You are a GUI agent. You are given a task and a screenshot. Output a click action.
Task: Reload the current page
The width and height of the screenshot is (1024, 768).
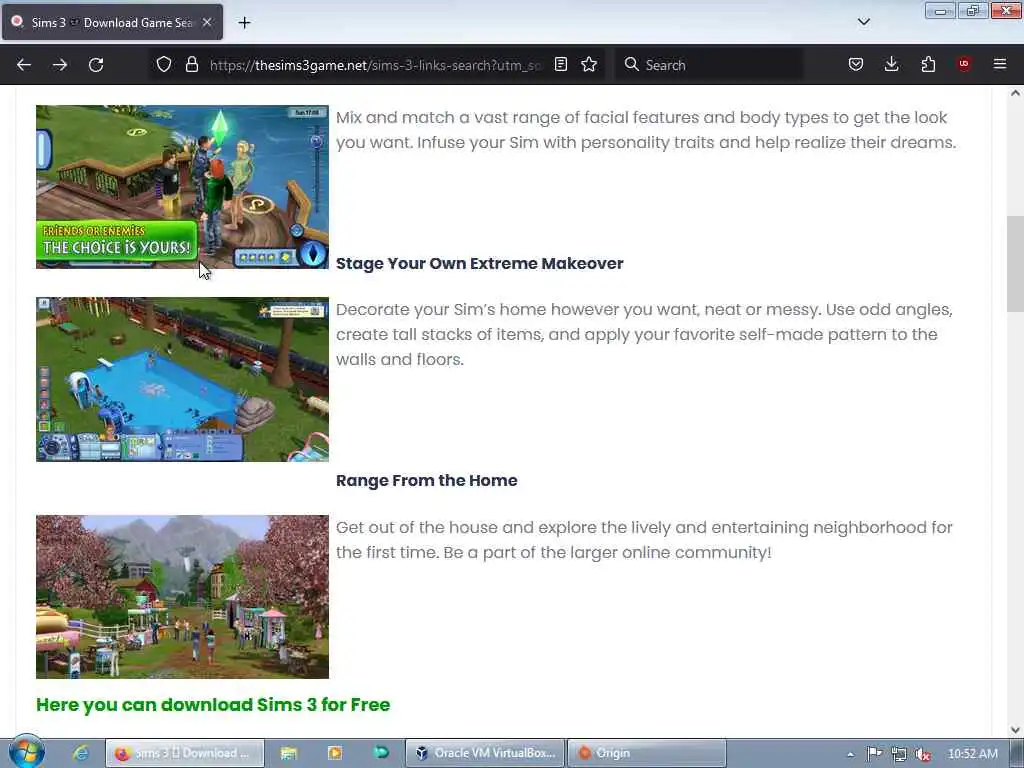tap(96, 65)
